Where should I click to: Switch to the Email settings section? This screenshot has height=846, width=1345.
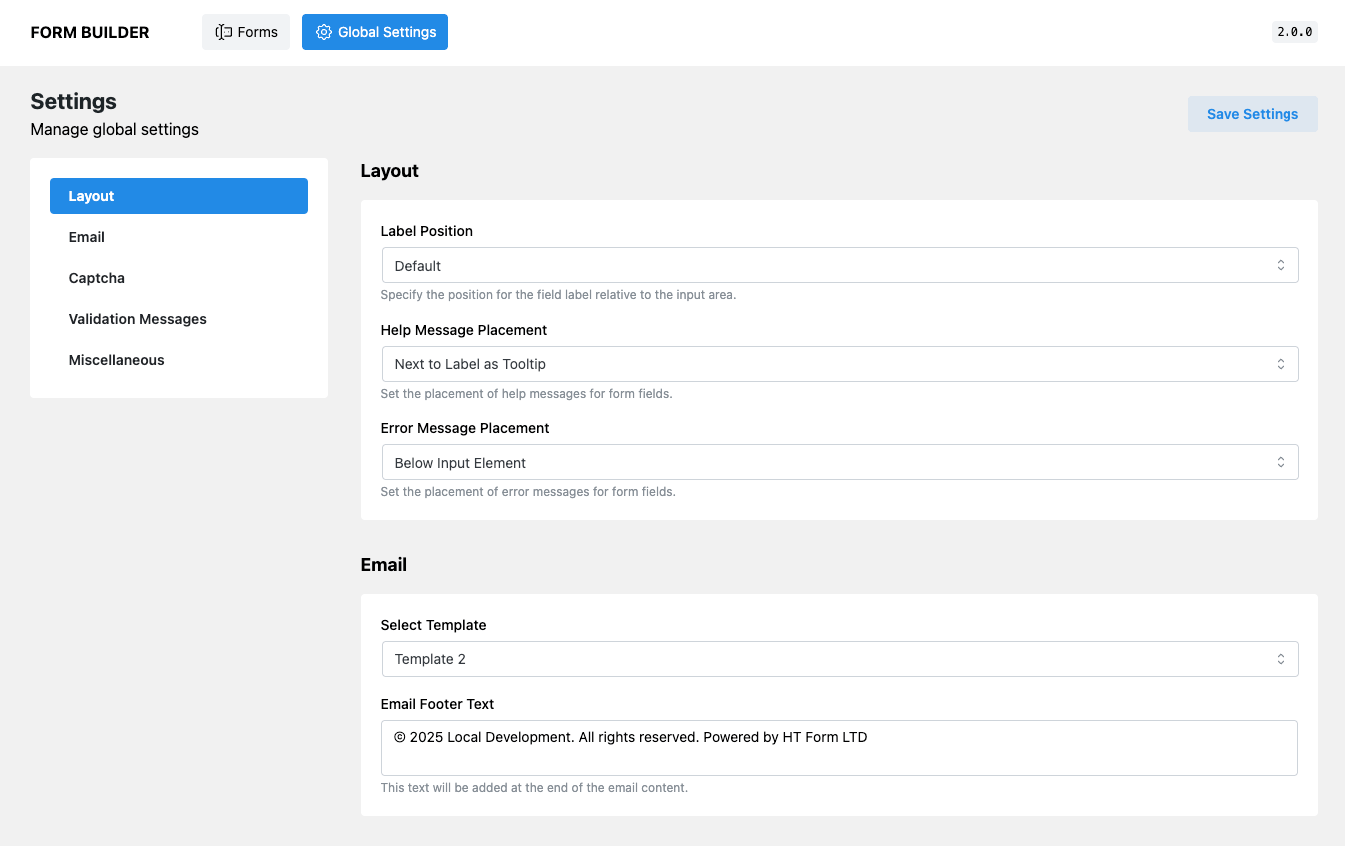coord(87,237)
